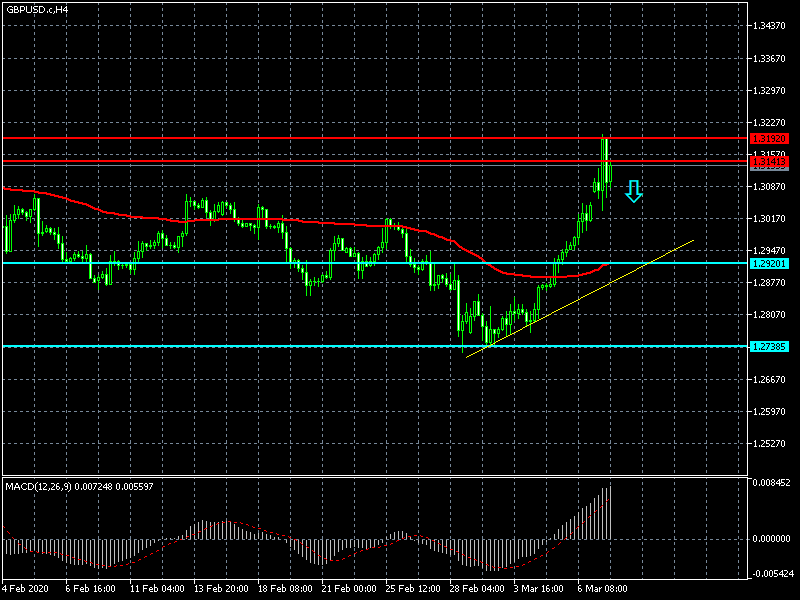
Task: Click the GBPUSD.c,H4 chart title
Action: tap(38, 9)
